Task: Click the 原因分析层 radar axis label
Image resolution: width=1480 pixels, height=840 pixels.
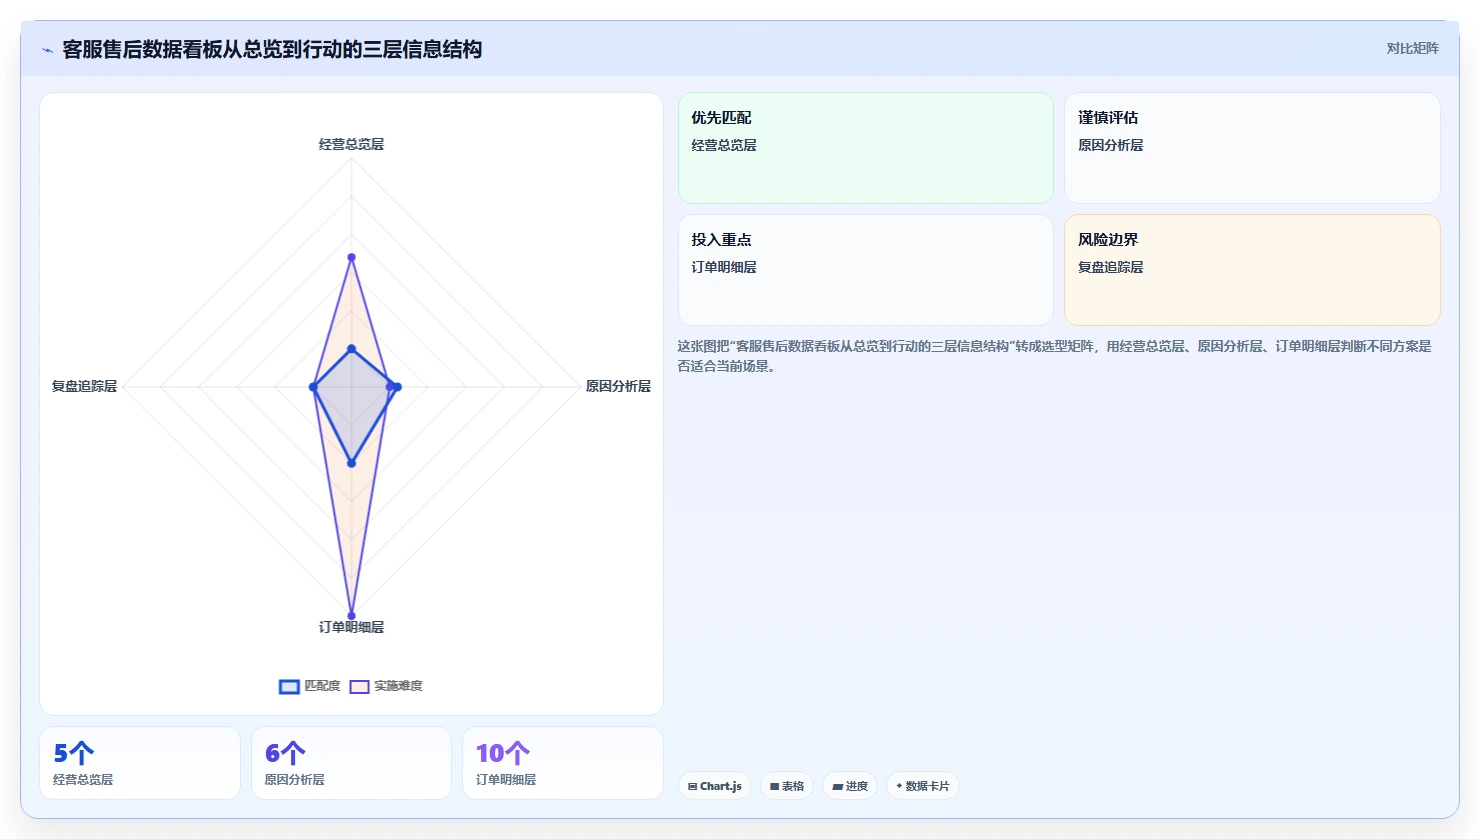Action: pos(618,386)
